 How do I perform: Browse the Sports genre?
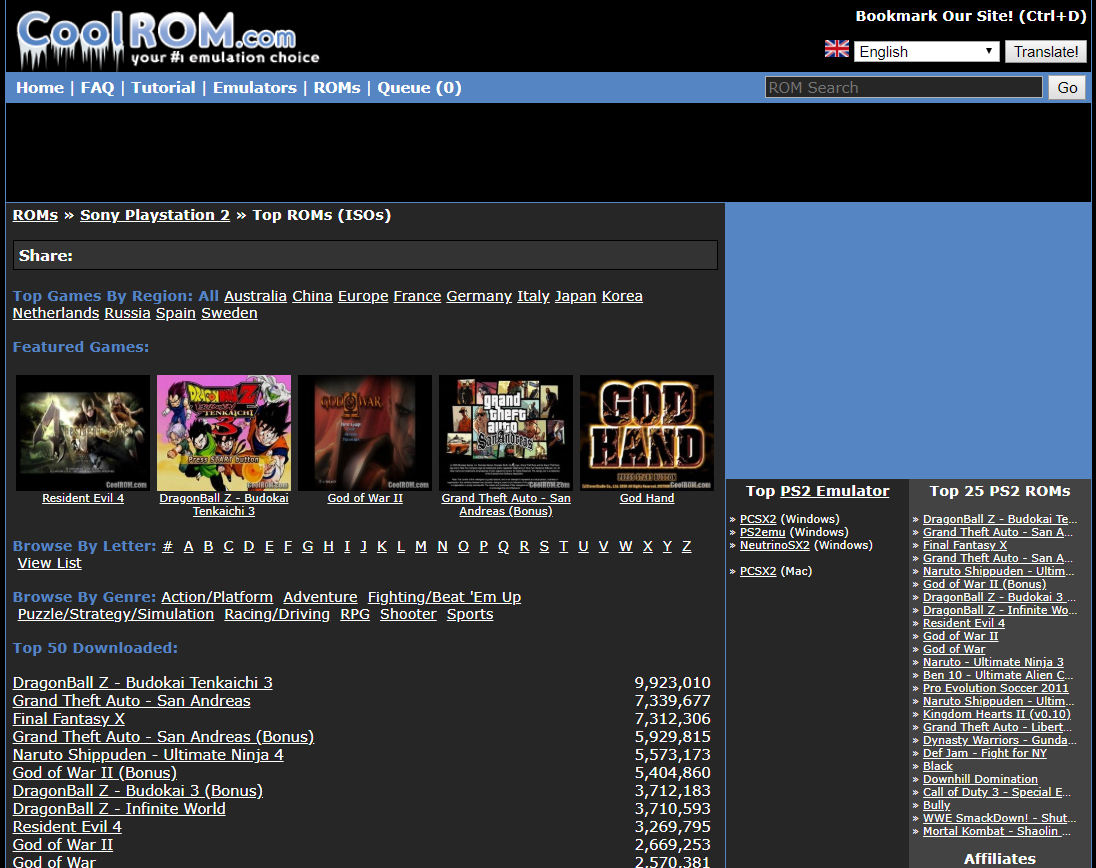(x=470, y=614)
